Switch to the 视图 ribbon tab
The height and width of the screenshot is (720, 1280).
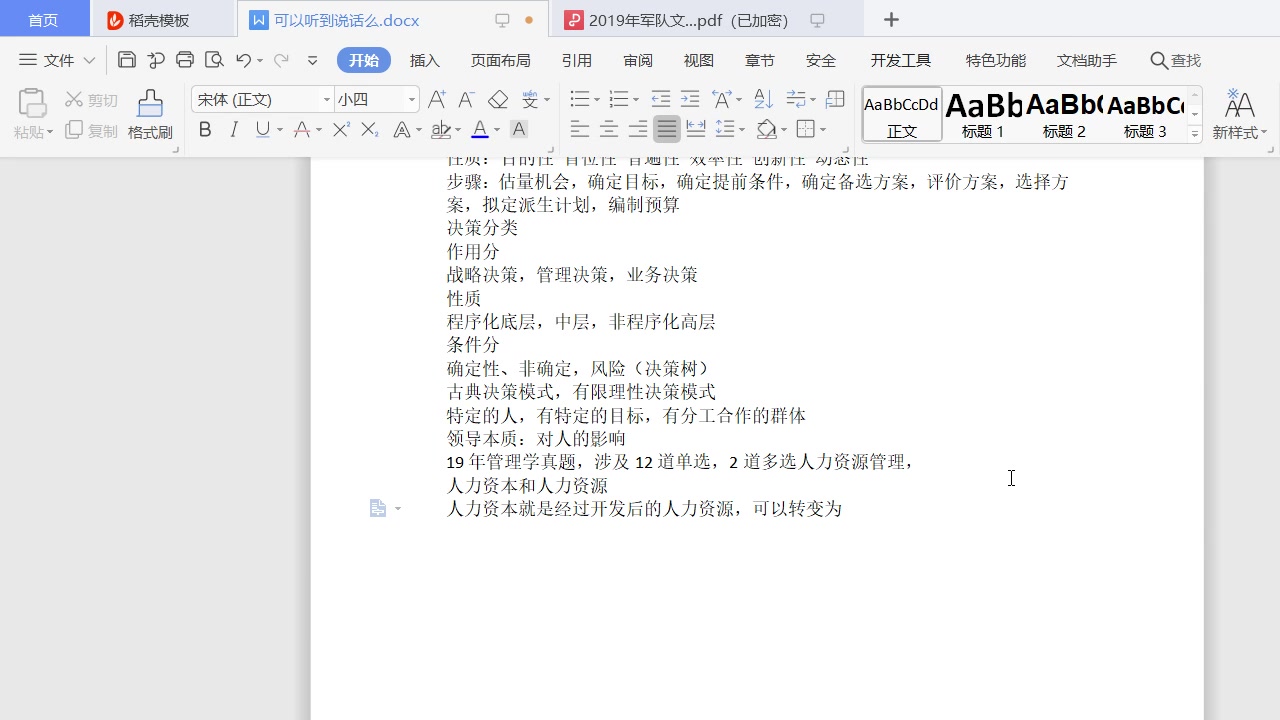coord(699,60)
